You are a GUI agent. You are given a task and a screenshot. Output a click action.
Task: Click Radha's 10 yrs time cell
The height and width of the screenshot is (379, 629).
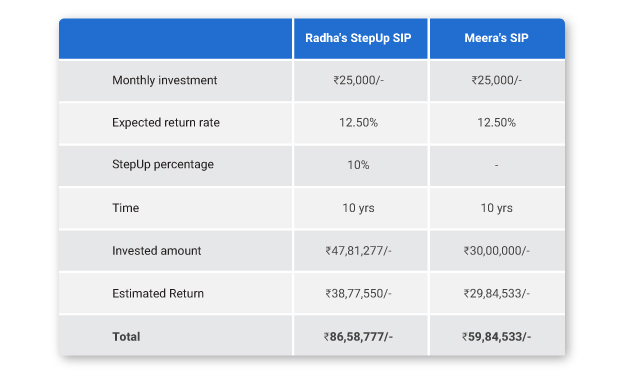(x=358, y=208)
